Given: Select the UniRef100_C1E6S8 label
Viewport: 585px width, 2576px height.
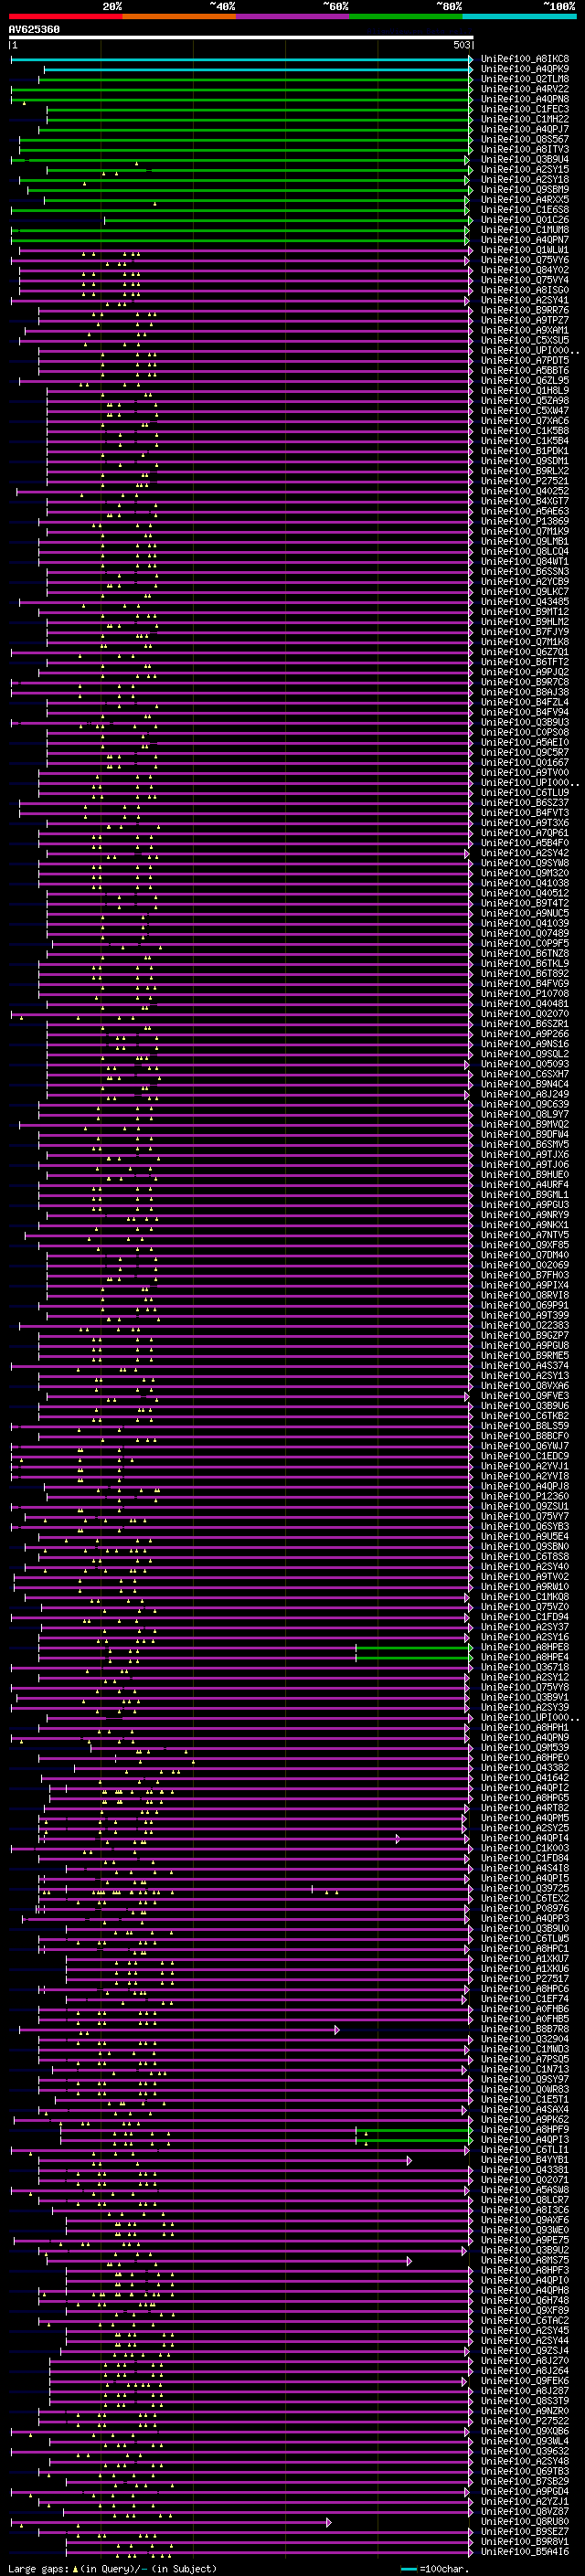Looking at the screenshot, I should [524, 210].
